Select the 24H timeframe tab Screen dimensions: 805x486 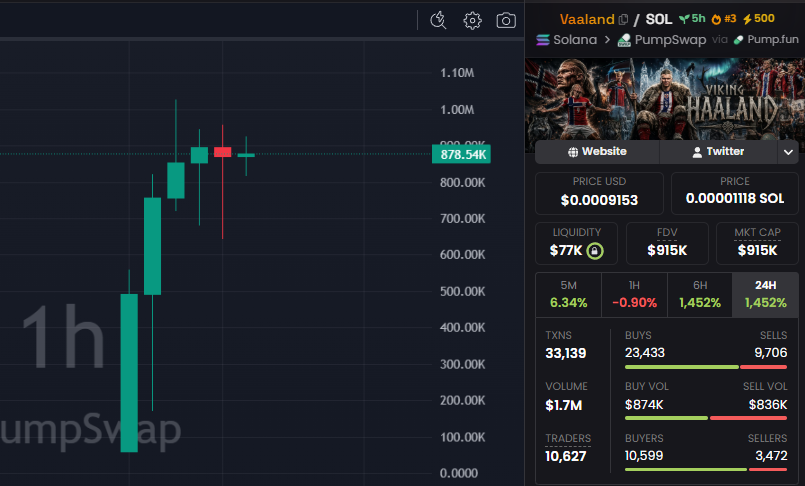click(x=765, y=295)
